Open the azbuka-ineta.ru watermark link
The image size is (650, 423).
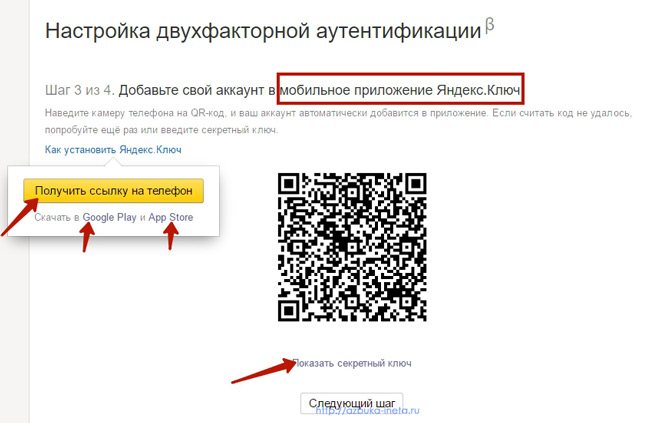pyautogui.click(x=368, y=411)
